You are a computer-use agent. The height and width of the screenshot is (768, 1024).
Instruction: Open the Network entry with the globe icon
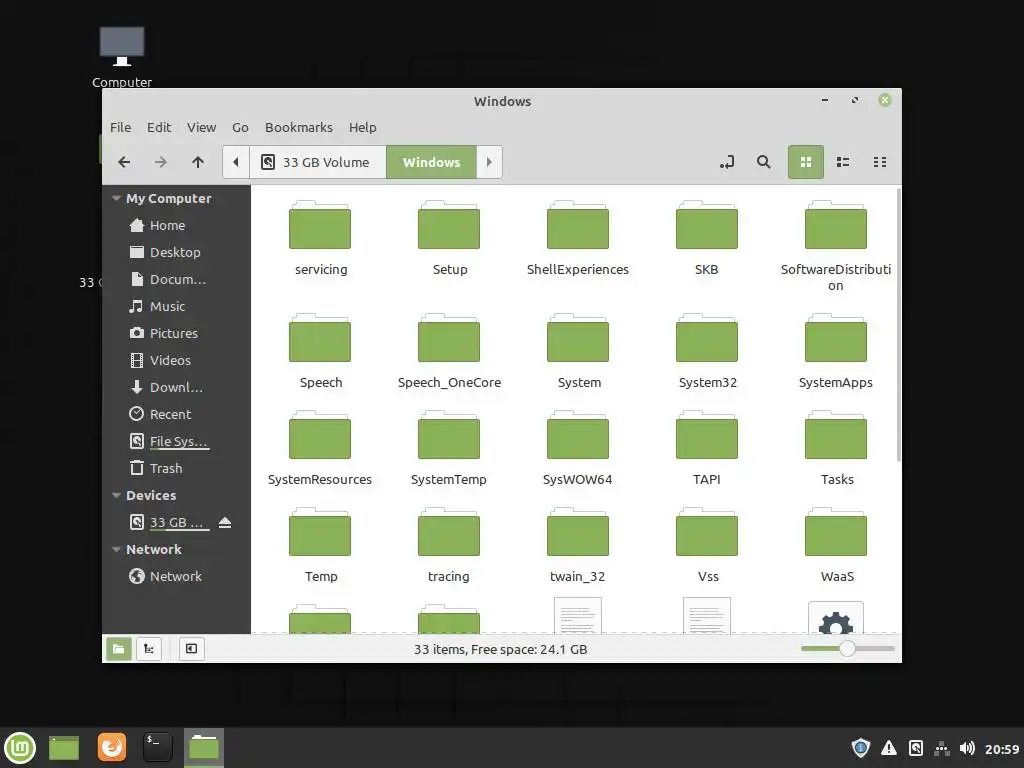[176, 577]
